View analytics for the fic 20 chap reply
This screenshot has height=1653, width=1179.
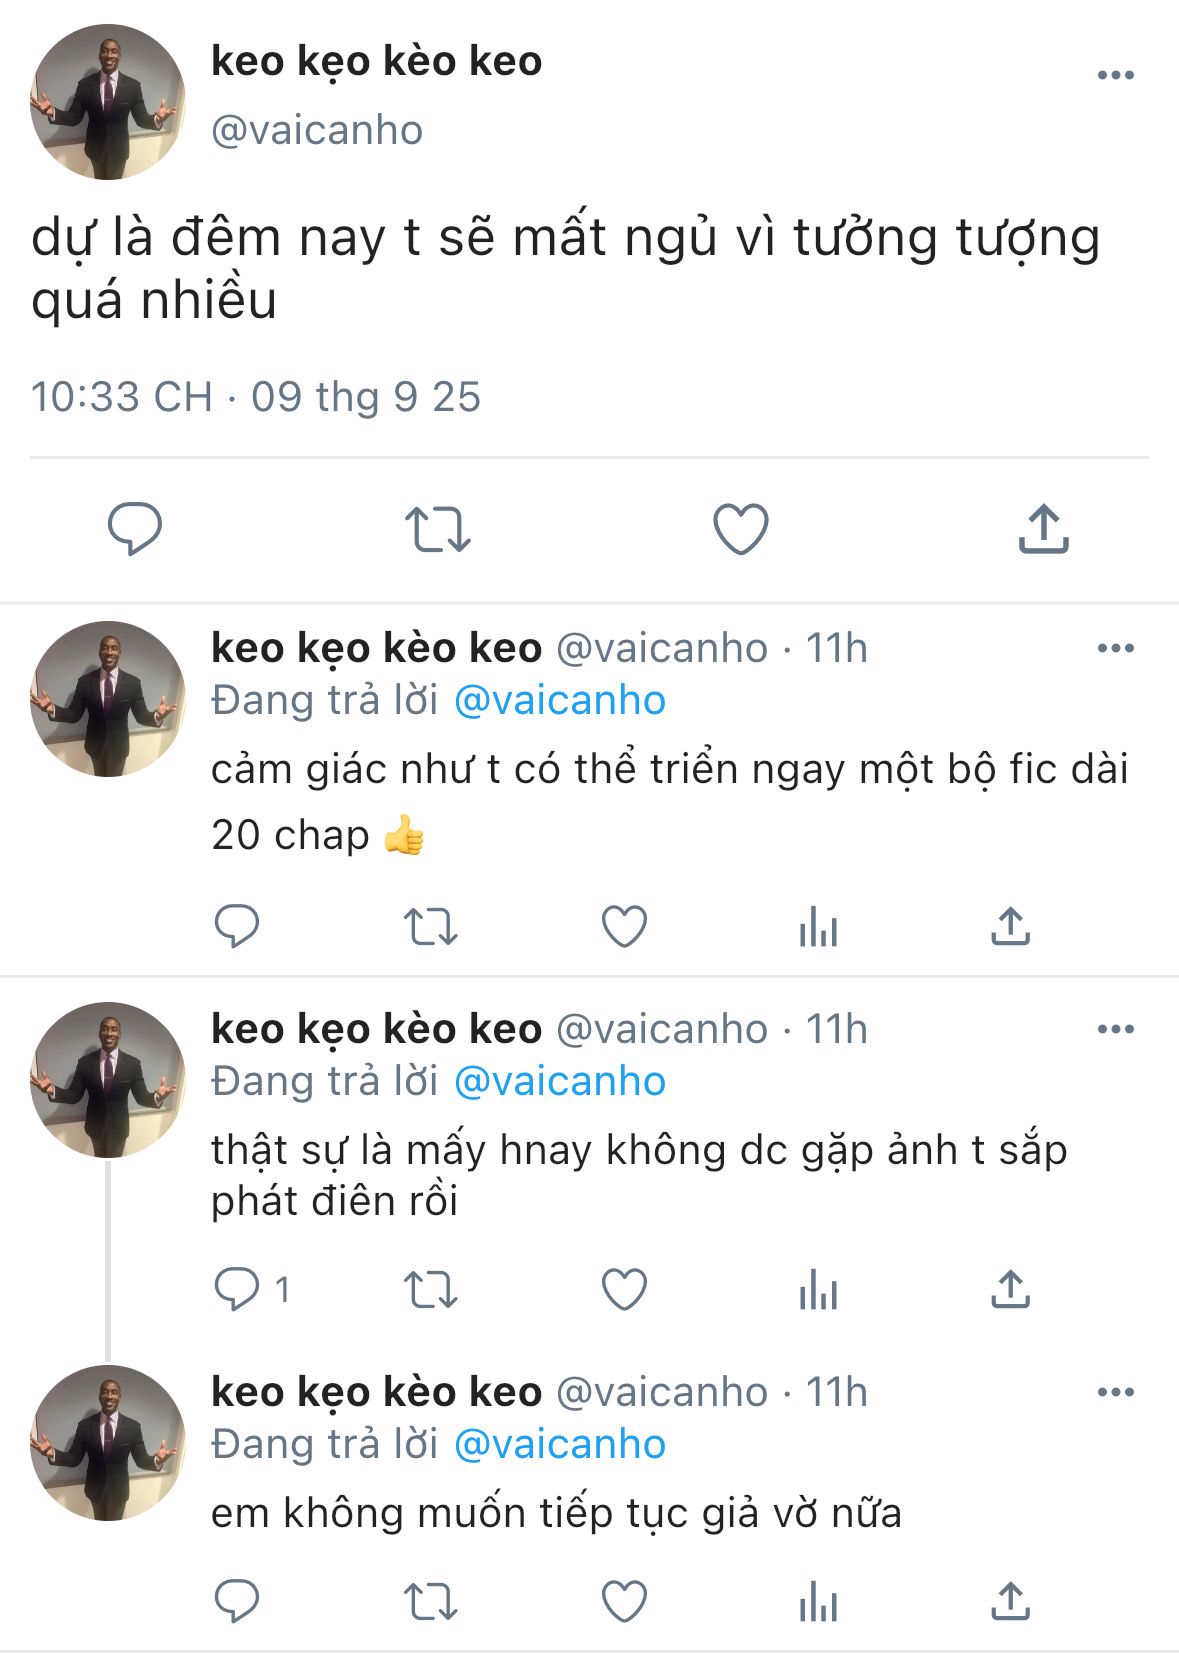click(x=818, y=927)
